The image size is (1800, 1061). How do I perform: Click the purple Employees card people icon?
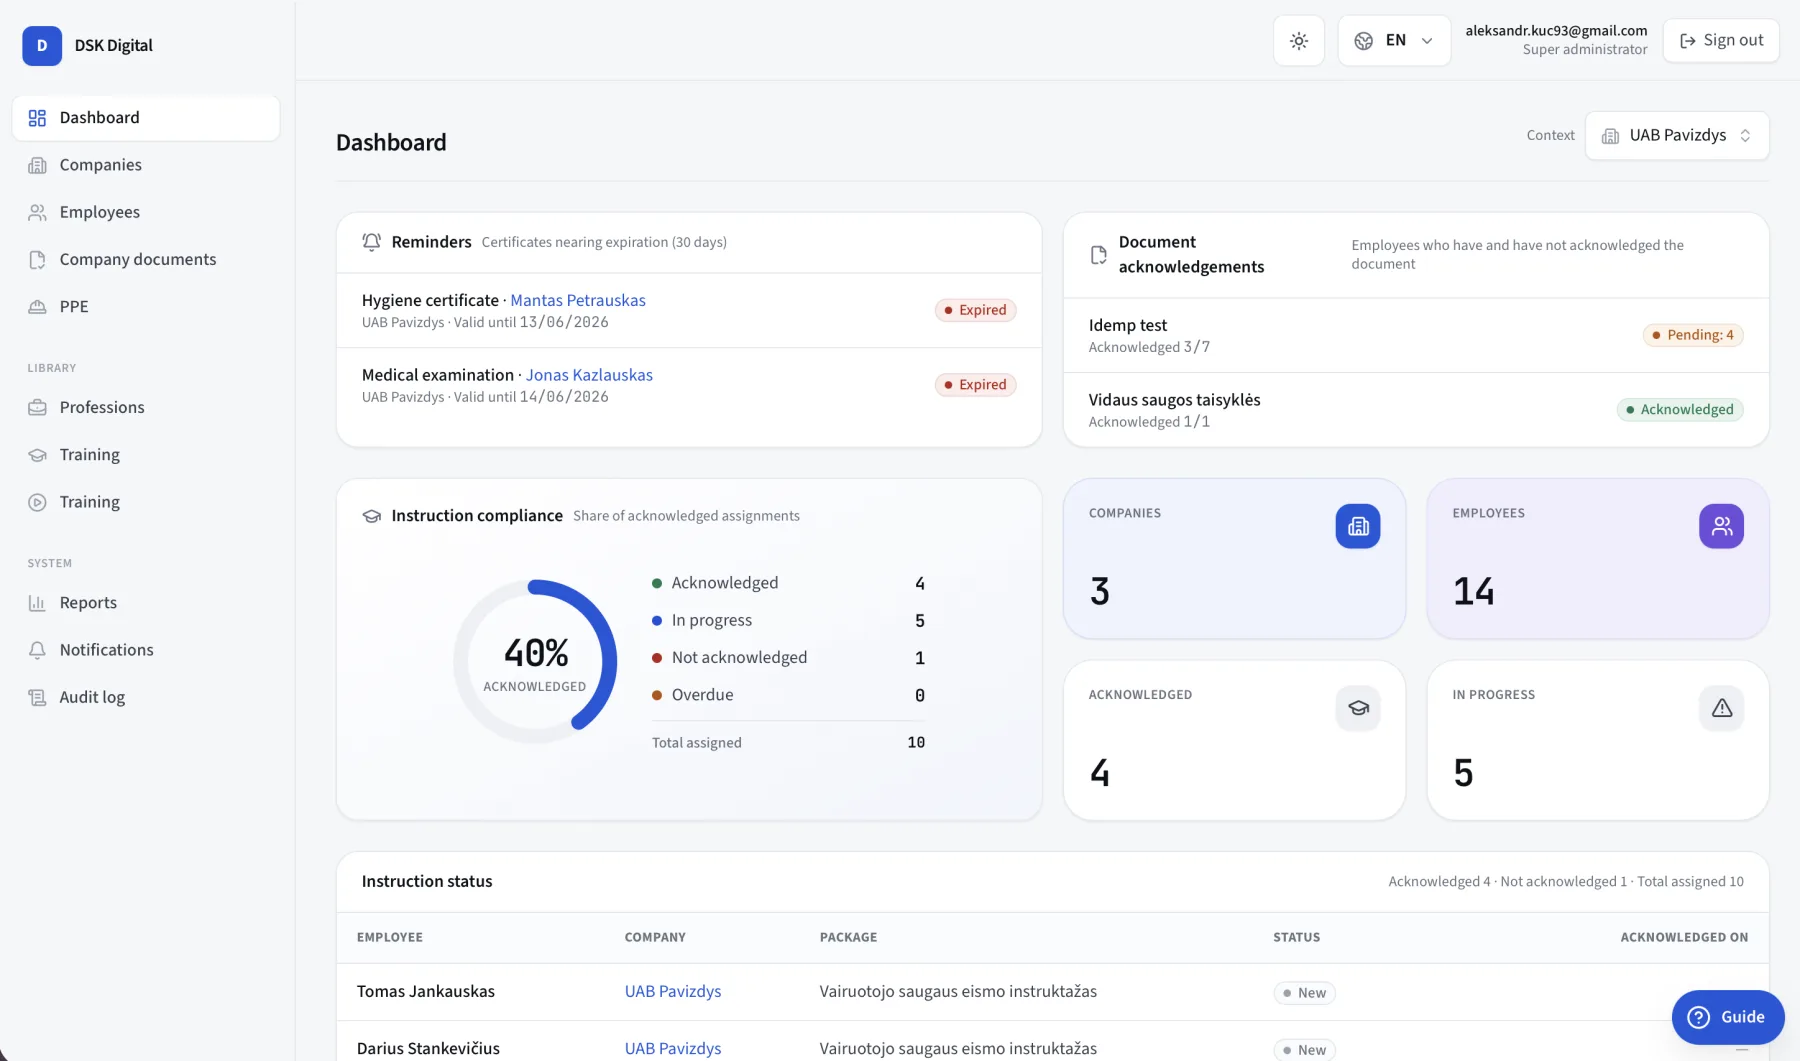tap(1721, 526)
